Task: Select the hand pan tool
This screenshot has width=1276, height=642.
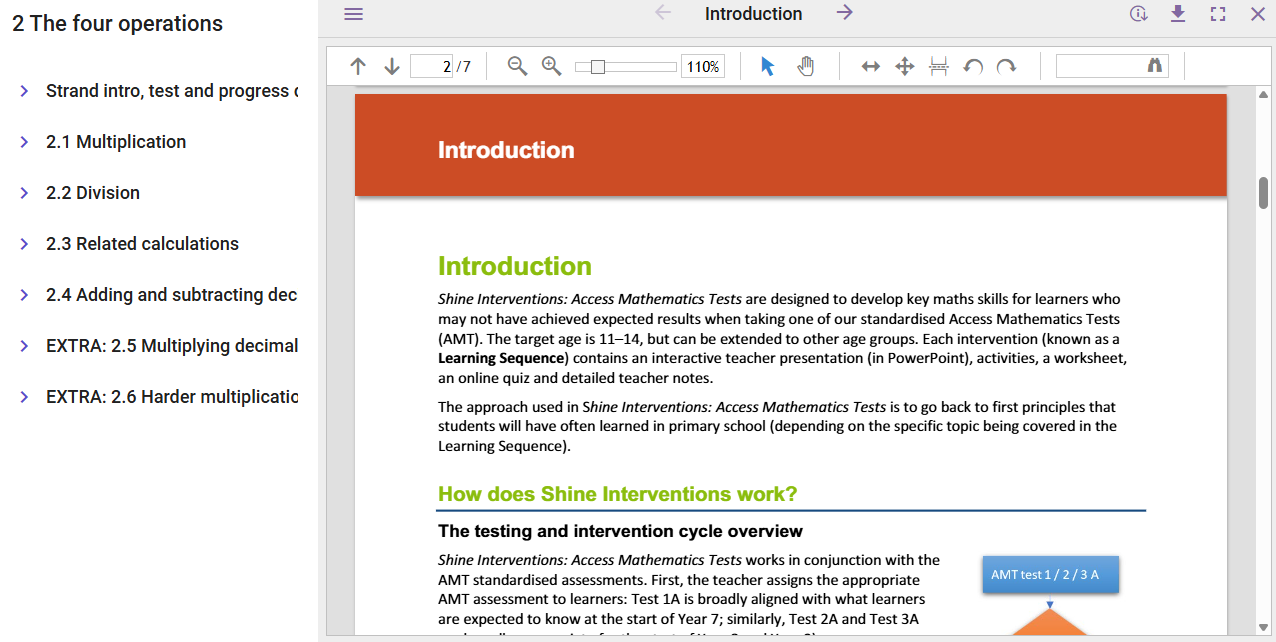Action: (x=805, y=67)
